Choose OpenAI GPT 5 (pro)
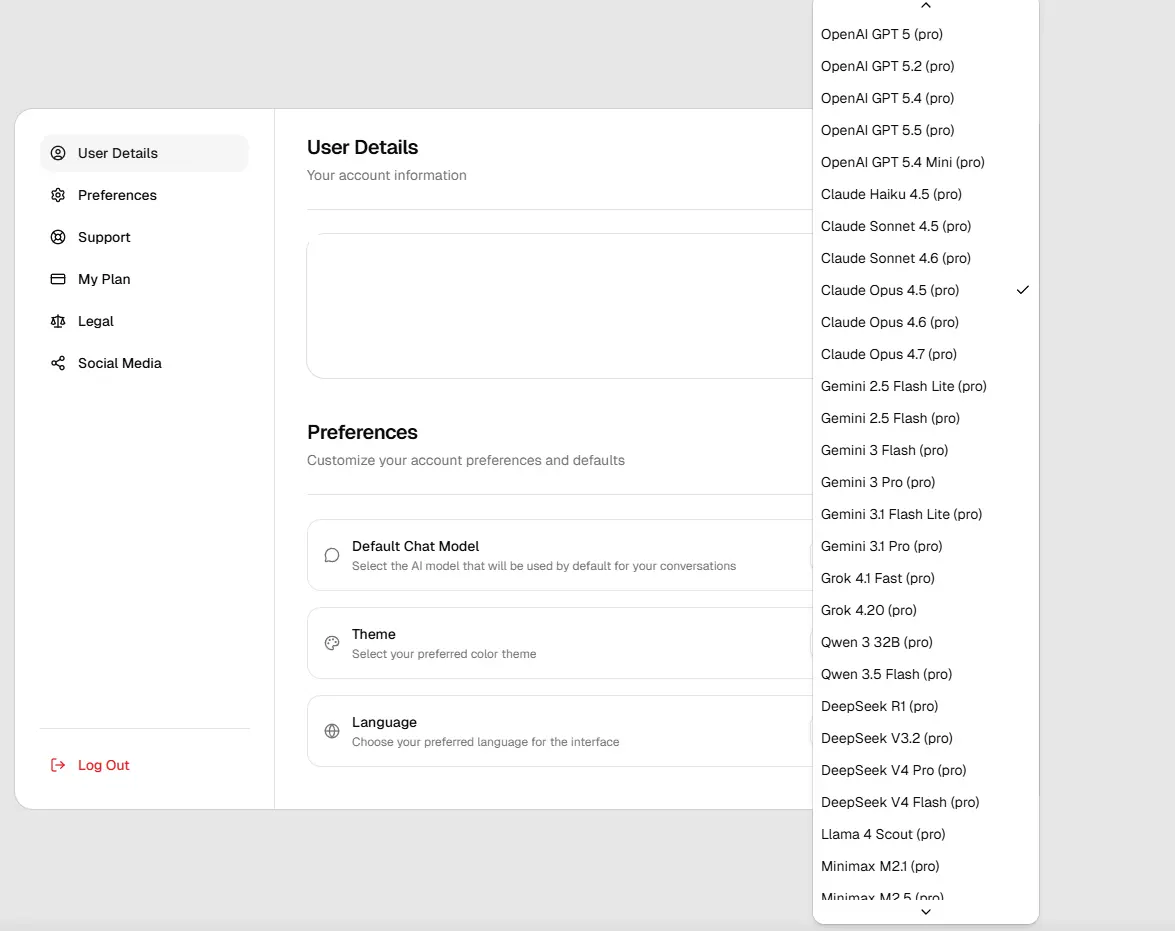 925,34
